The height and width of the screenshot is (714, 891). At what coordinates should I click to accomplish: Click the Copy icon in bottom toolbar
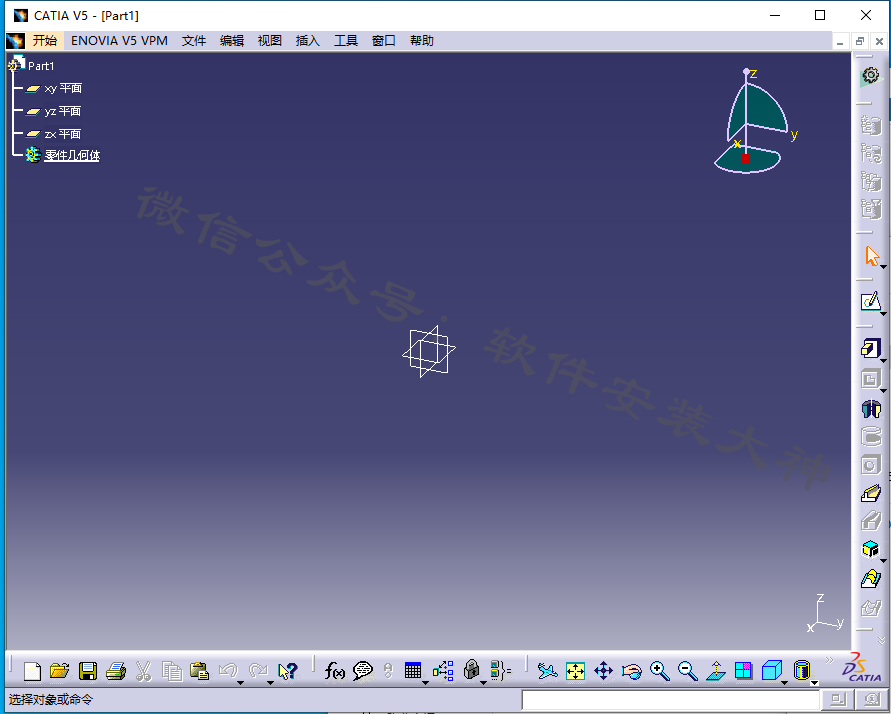[x=172, y=671]
